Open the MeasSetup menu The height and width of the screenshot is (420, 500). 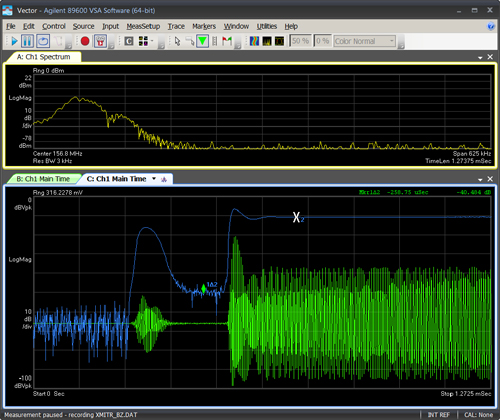[x=143, y=26]
